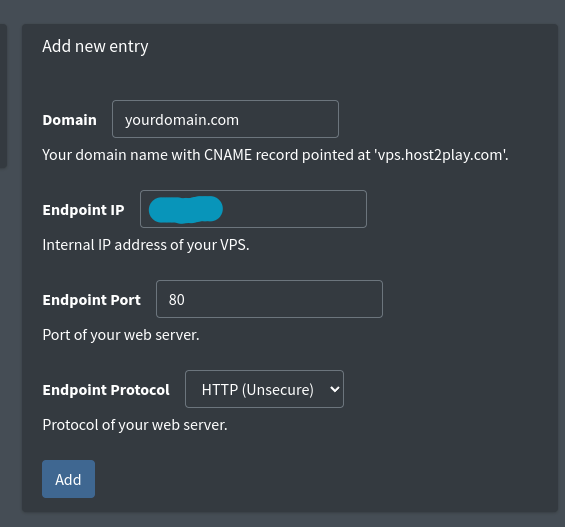Screen dimensions: 565x527
Task: Click the Protocol of your web server hint
Action: (x=135, y=425)
